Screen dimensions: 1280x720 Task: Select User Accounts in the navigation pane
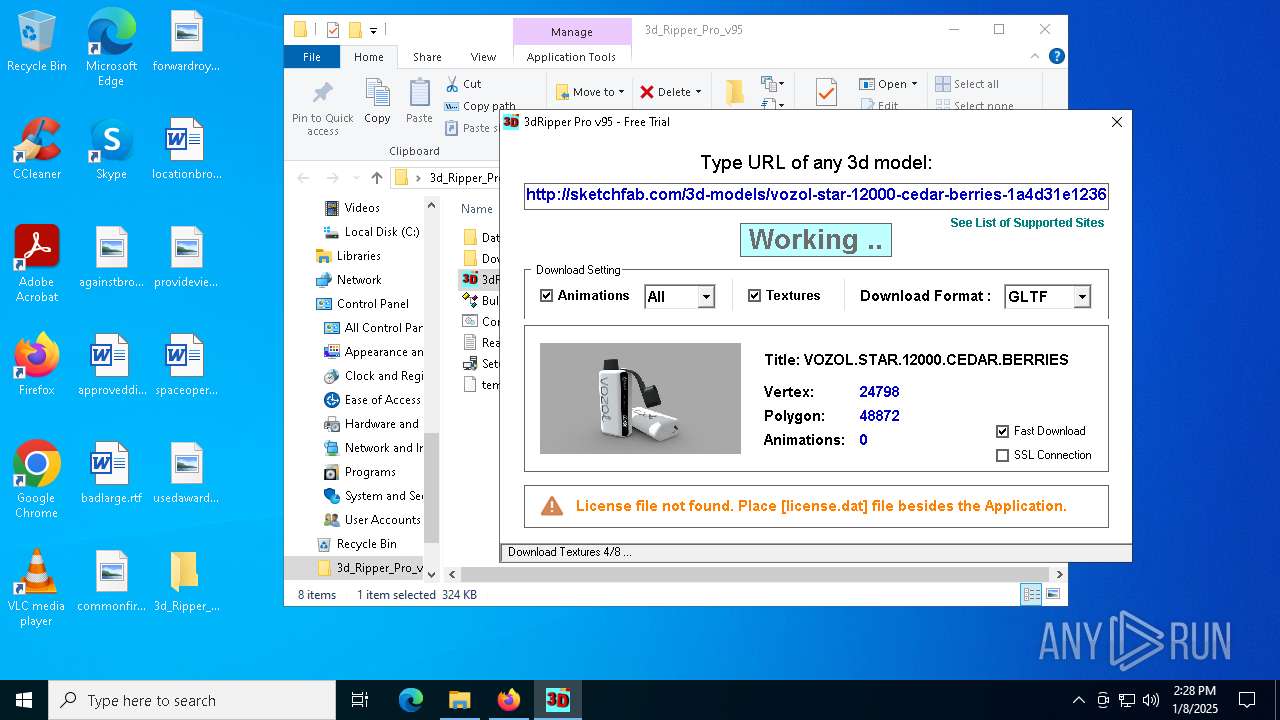[x=372, y=520]
